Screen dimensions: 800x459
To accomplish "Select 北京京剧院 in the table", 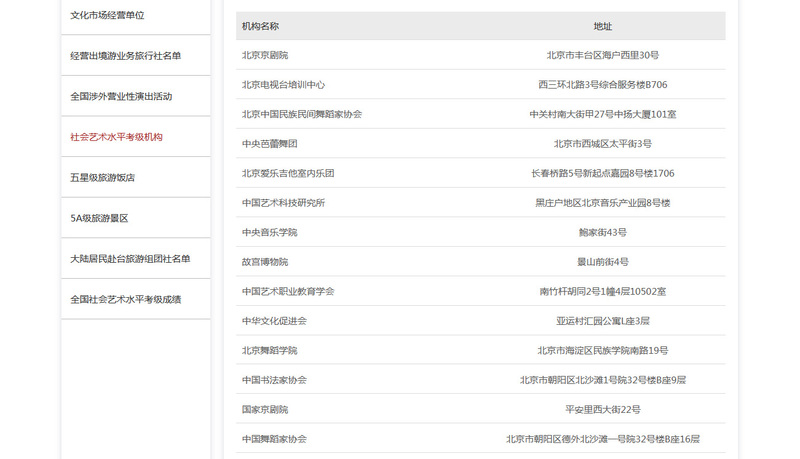I will [x=265, y=55].
